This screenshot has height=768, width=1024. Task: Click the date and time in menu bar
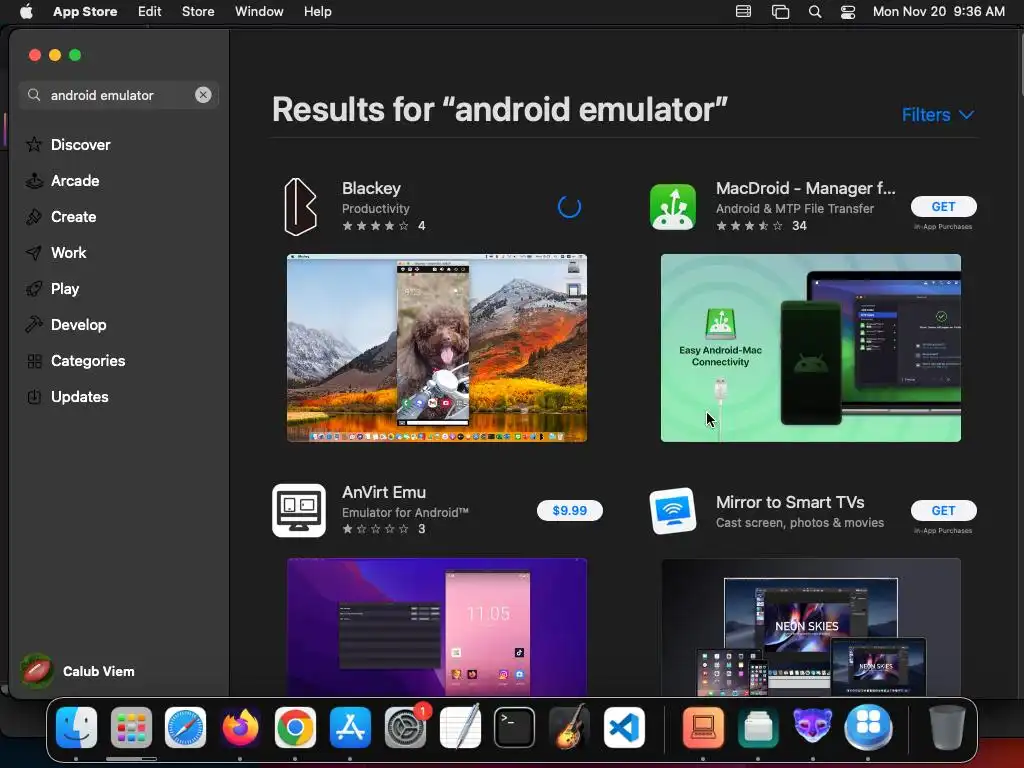tap(938, 12)
